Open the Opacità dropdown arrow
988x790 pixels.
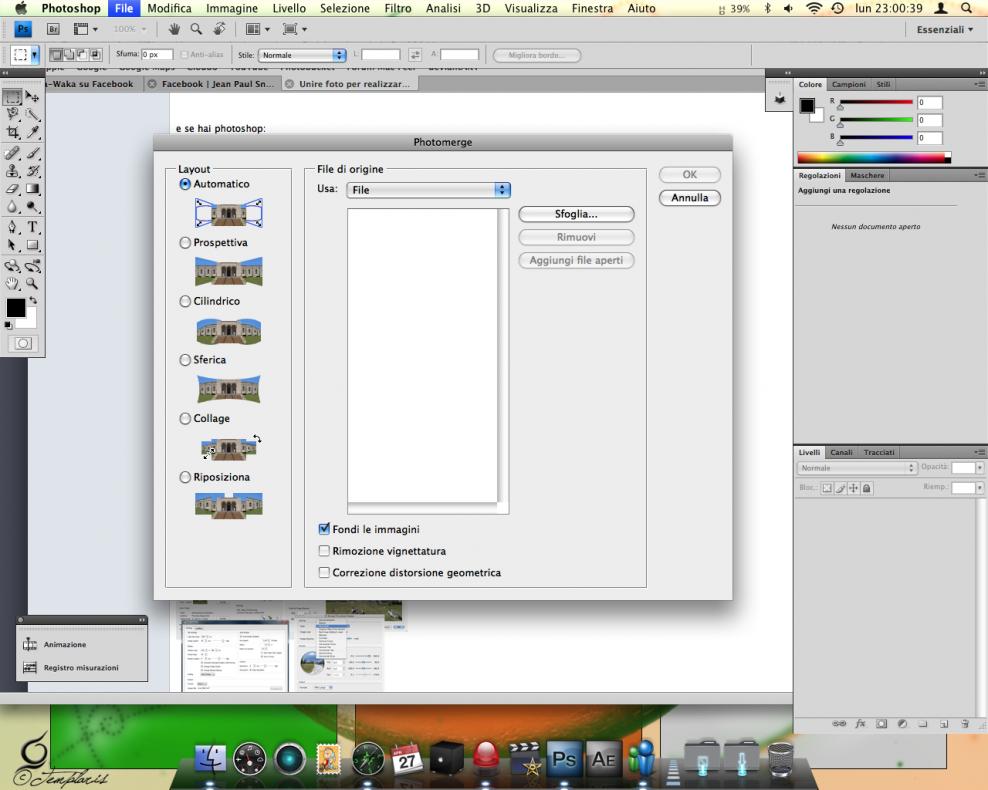(x=979, y=467)
